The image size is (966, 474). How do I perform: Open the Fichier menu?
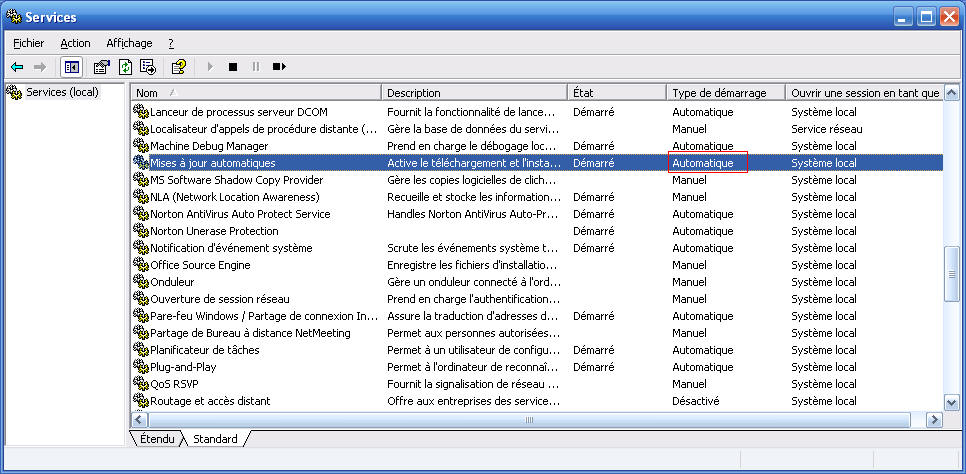29,43
